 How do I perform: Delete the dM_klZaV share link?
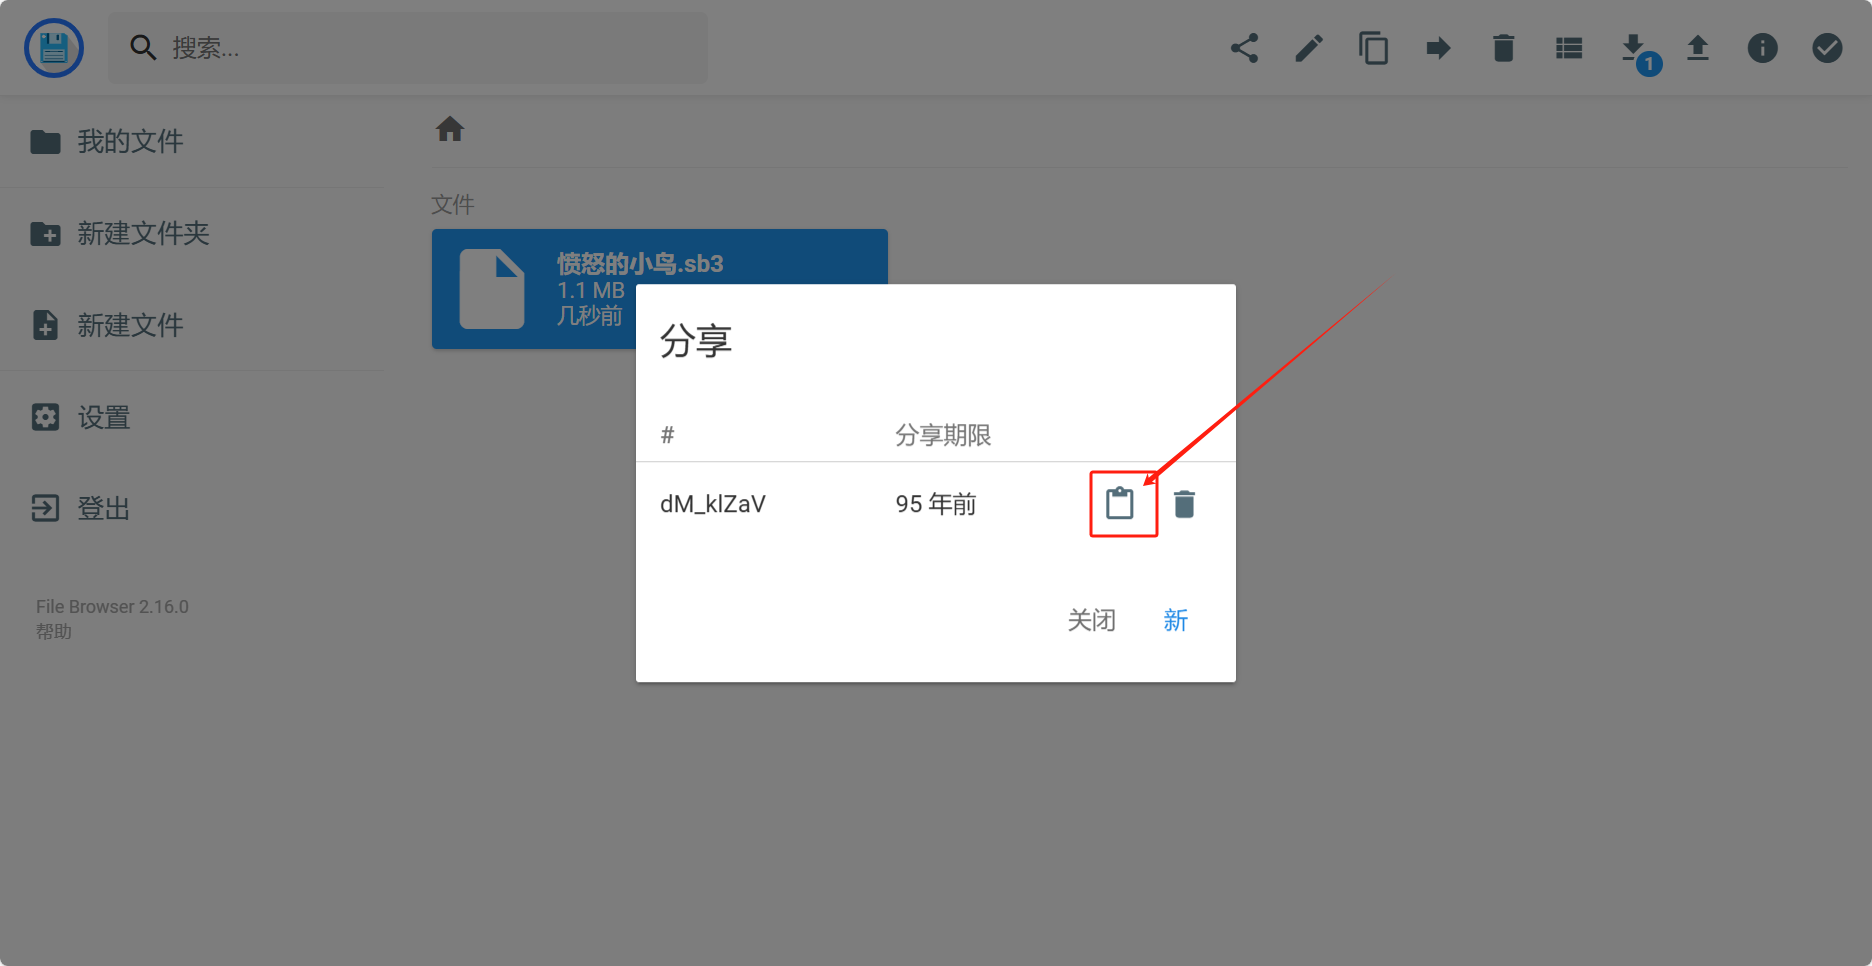(1184, 504)
